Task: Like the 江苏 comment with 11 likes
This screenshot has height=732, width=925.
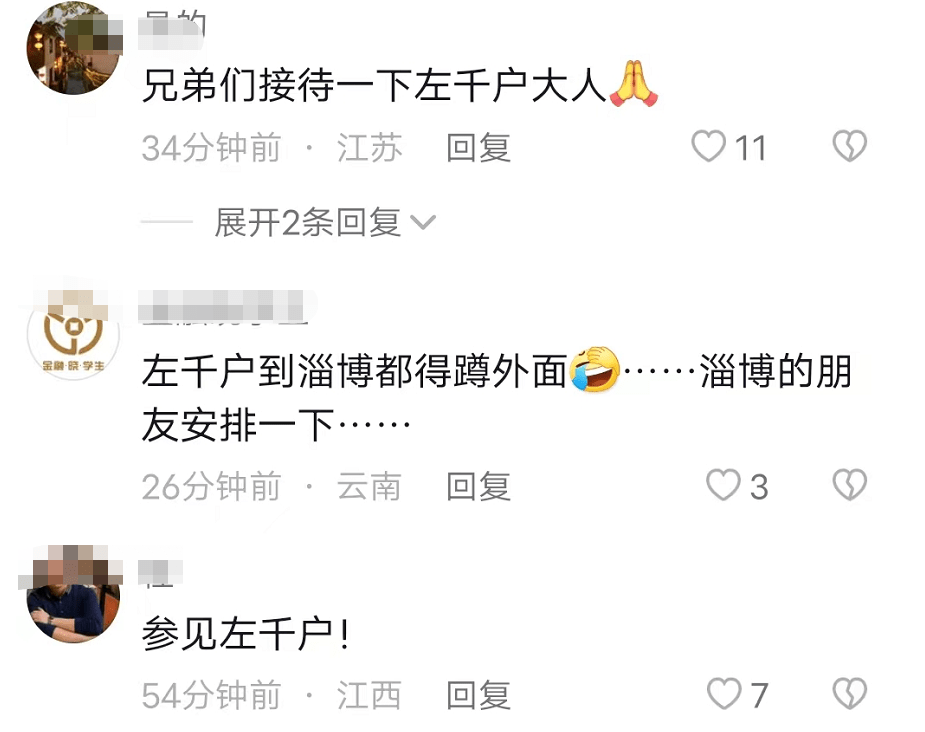Action: (708, 146)
